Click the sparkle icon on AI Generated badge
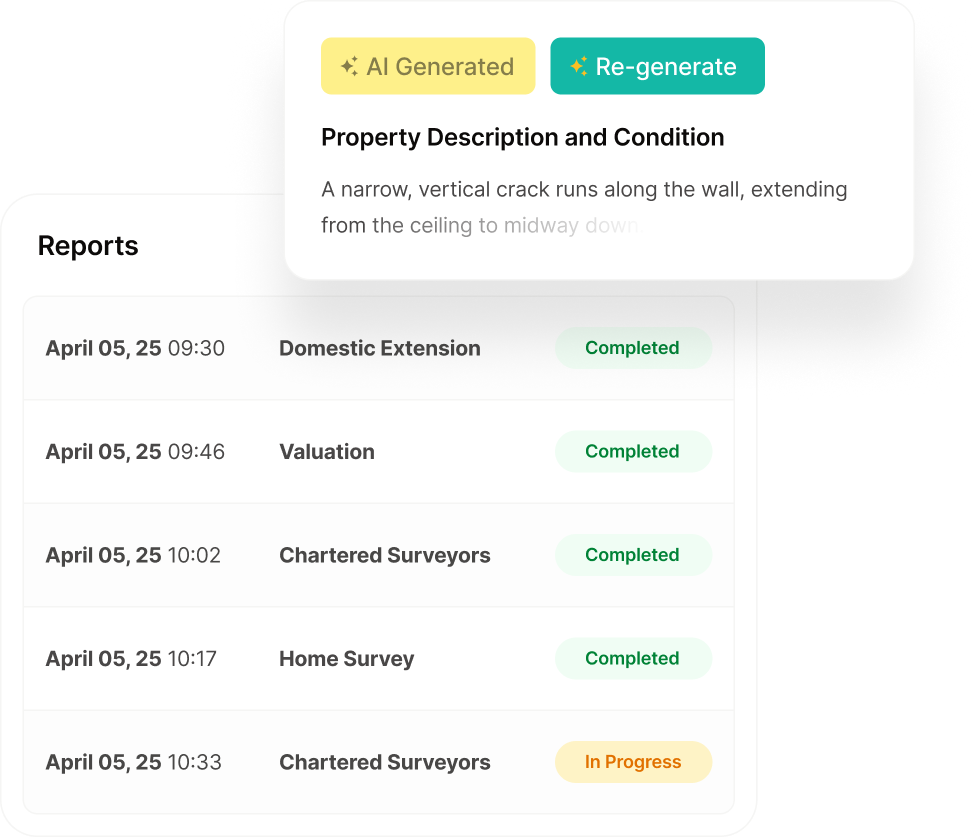975x837 pixels. click(349, 66)
